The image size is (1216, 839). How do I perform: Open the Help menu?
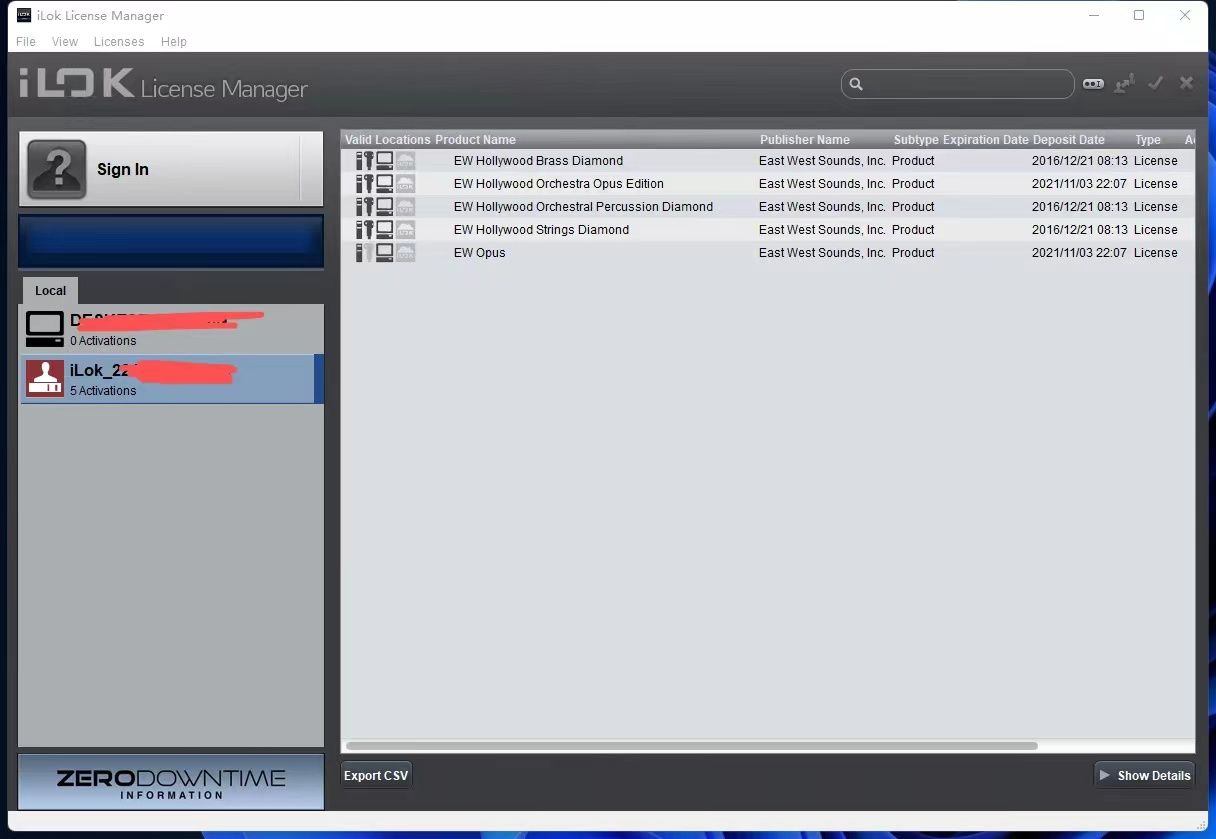tap(174, 42)
